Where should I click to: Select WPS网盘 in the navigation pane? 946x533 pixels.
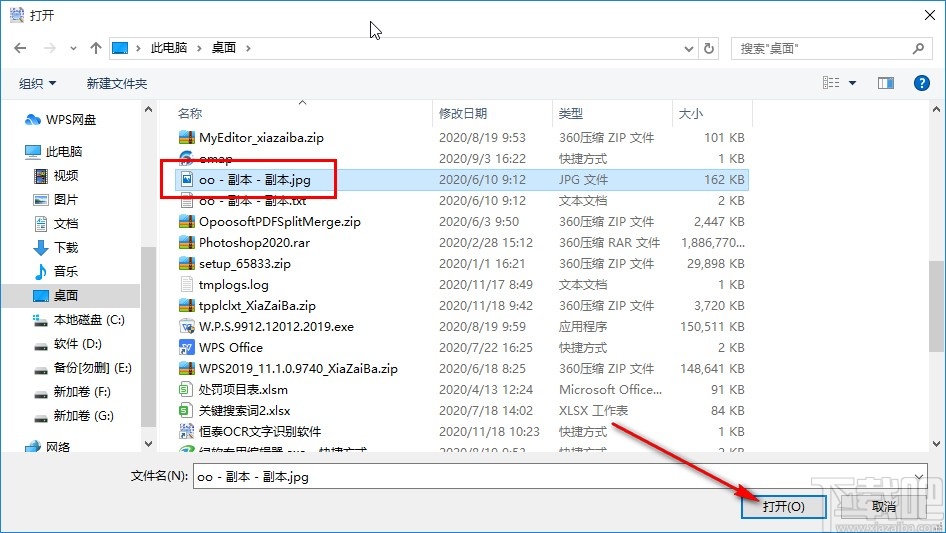(60, 120)
